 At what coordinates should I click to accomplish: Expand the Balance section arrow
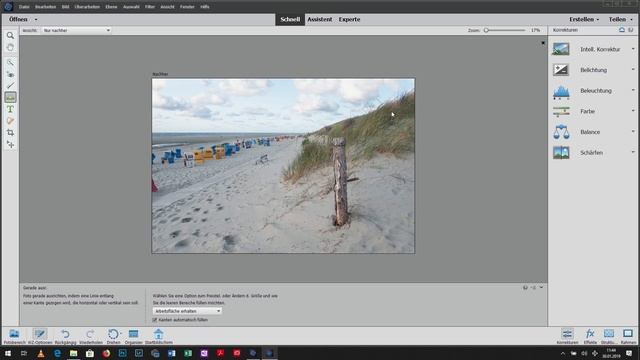633,131
